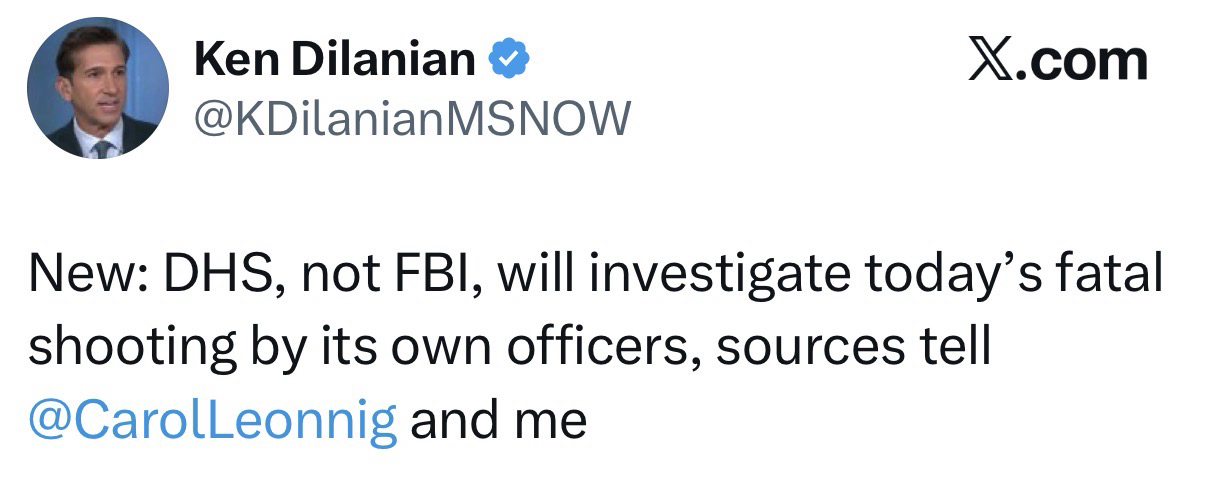Click "and me" ending the tweet
Screen dimensions: 1206x481
click(x=497, y=417)
